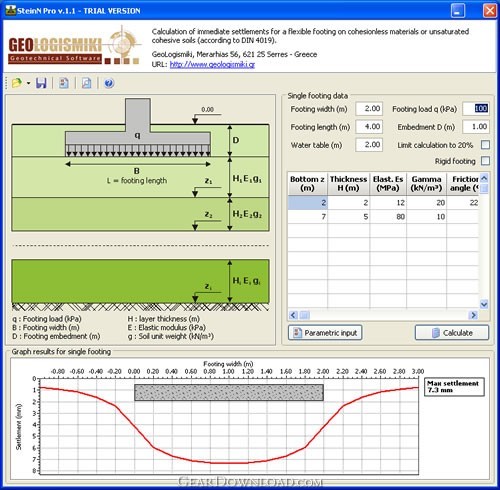The image size is (500, 490).
Task: Click the SteinN Pro title bar app icon
Action: 11,10
